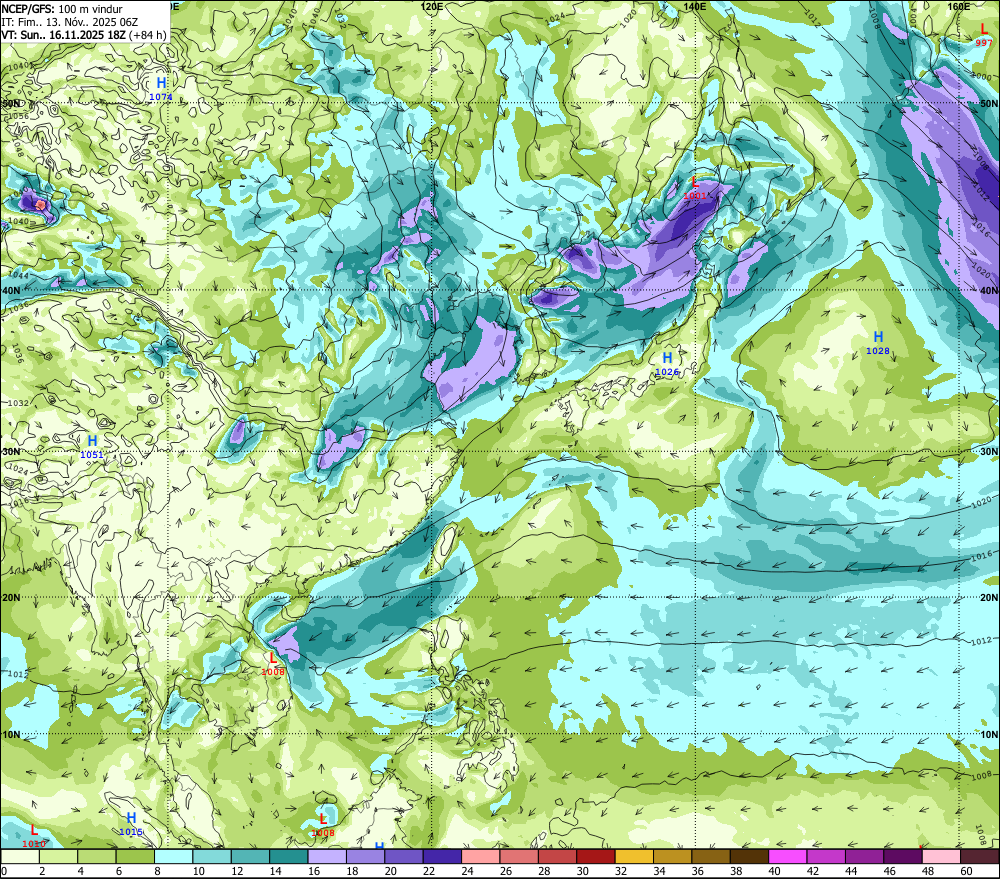Pick the light pink 48–60 legend swatch
The image size is (1000, 879).
click(942, 857)
